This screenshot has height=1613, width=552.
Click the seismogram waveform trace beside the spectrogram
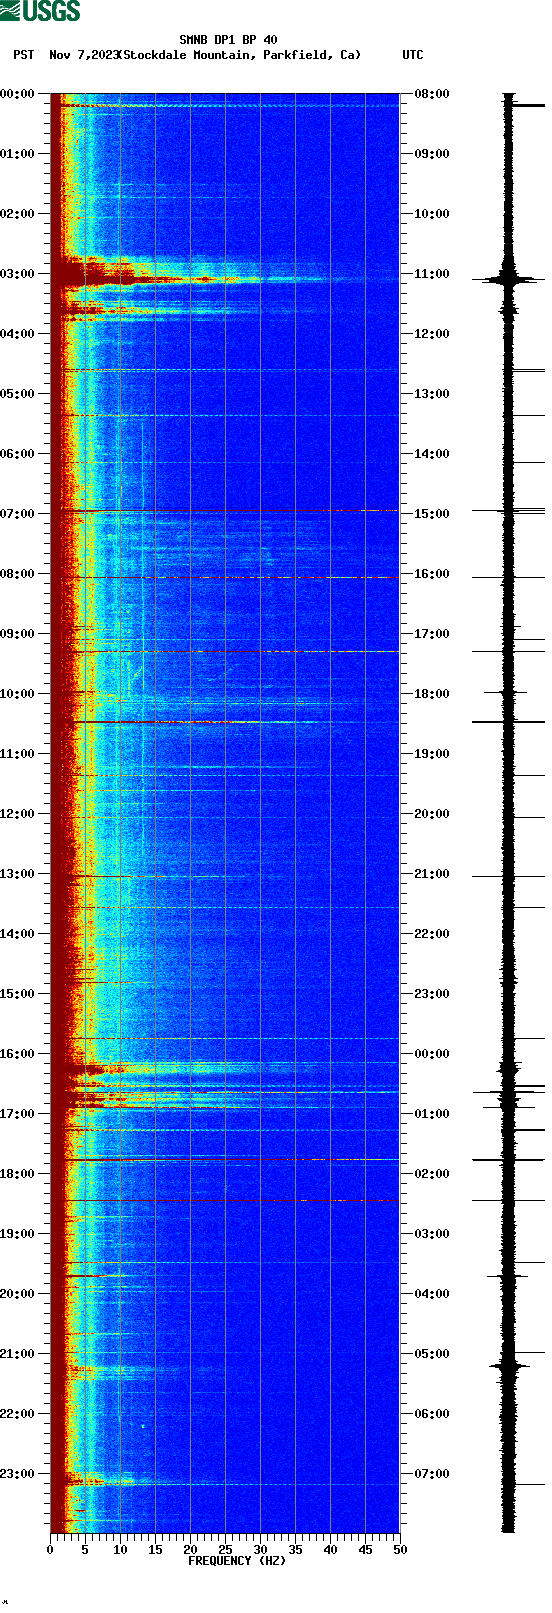pyautogui.click(x=508, y=813)
